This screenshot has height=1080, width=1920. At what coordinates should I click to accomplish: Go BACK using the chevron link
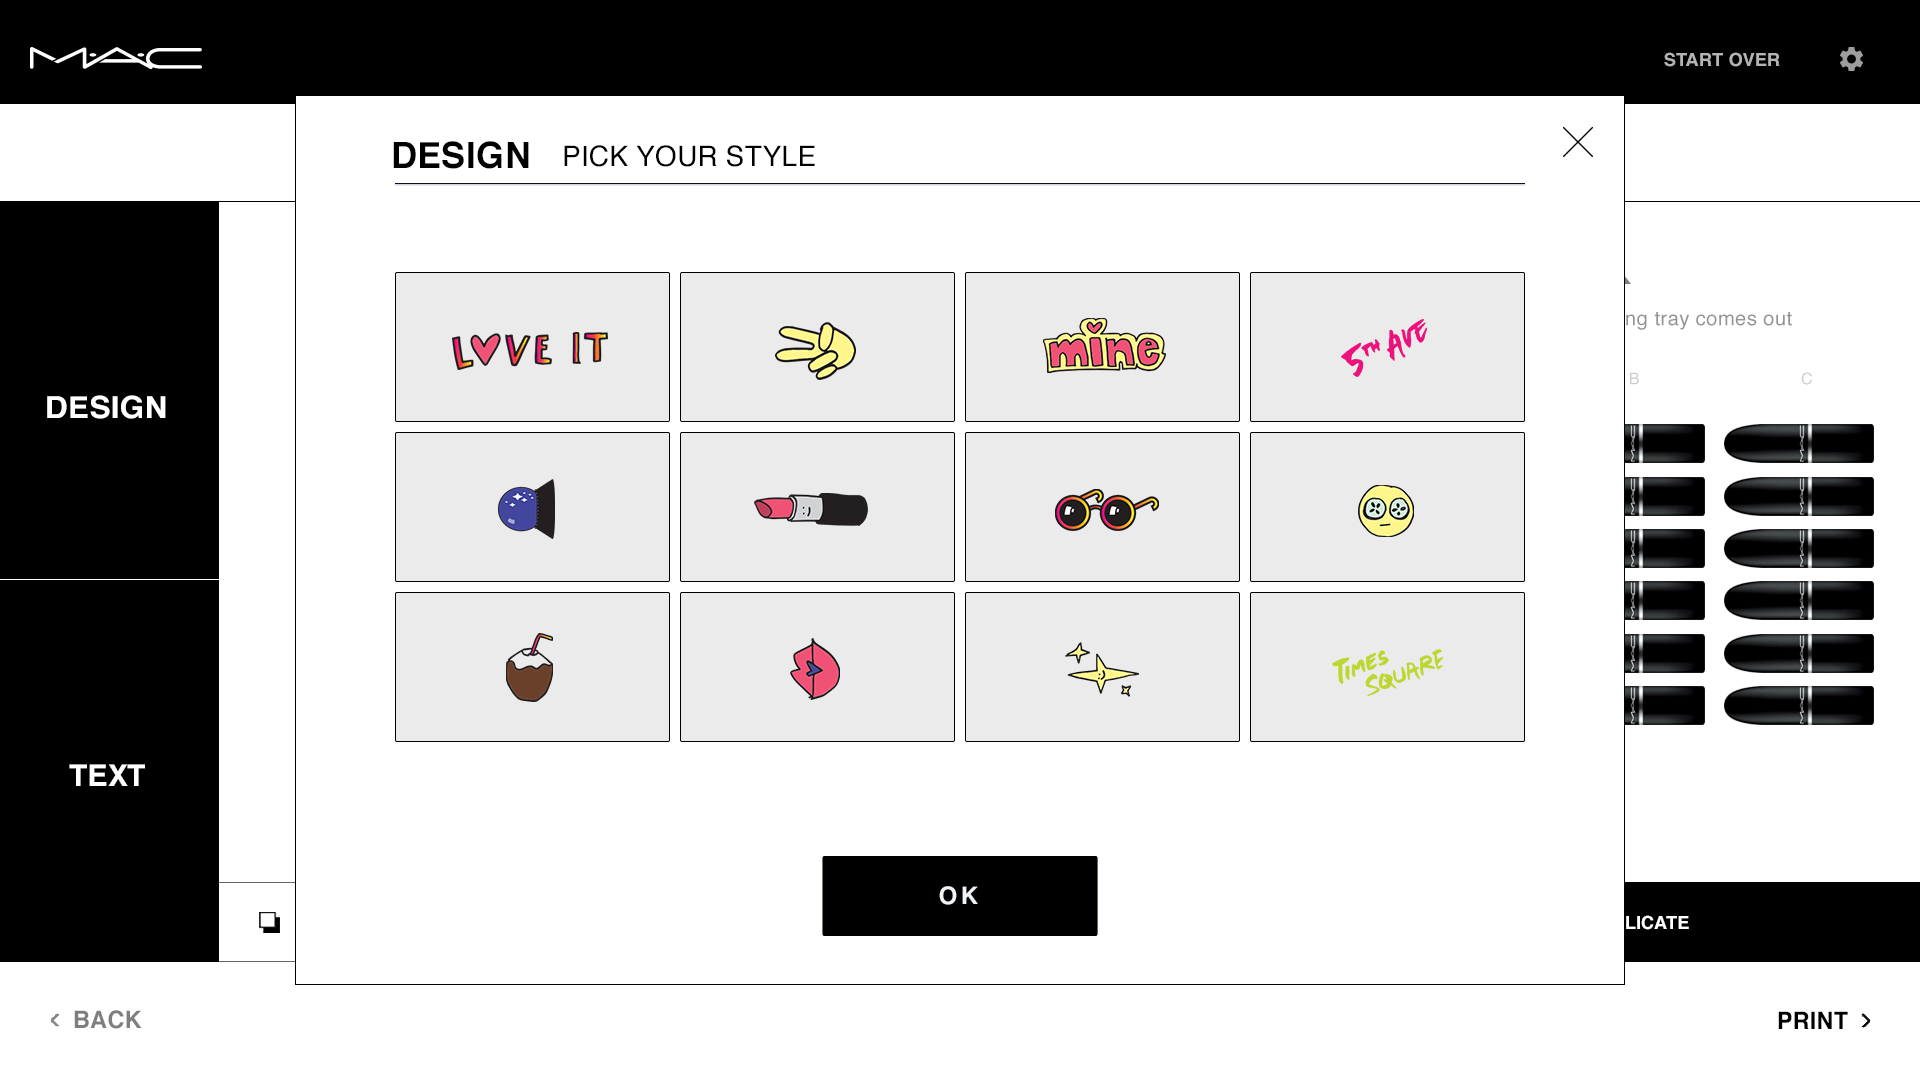pyautogui.click(x=96, y=1020)
